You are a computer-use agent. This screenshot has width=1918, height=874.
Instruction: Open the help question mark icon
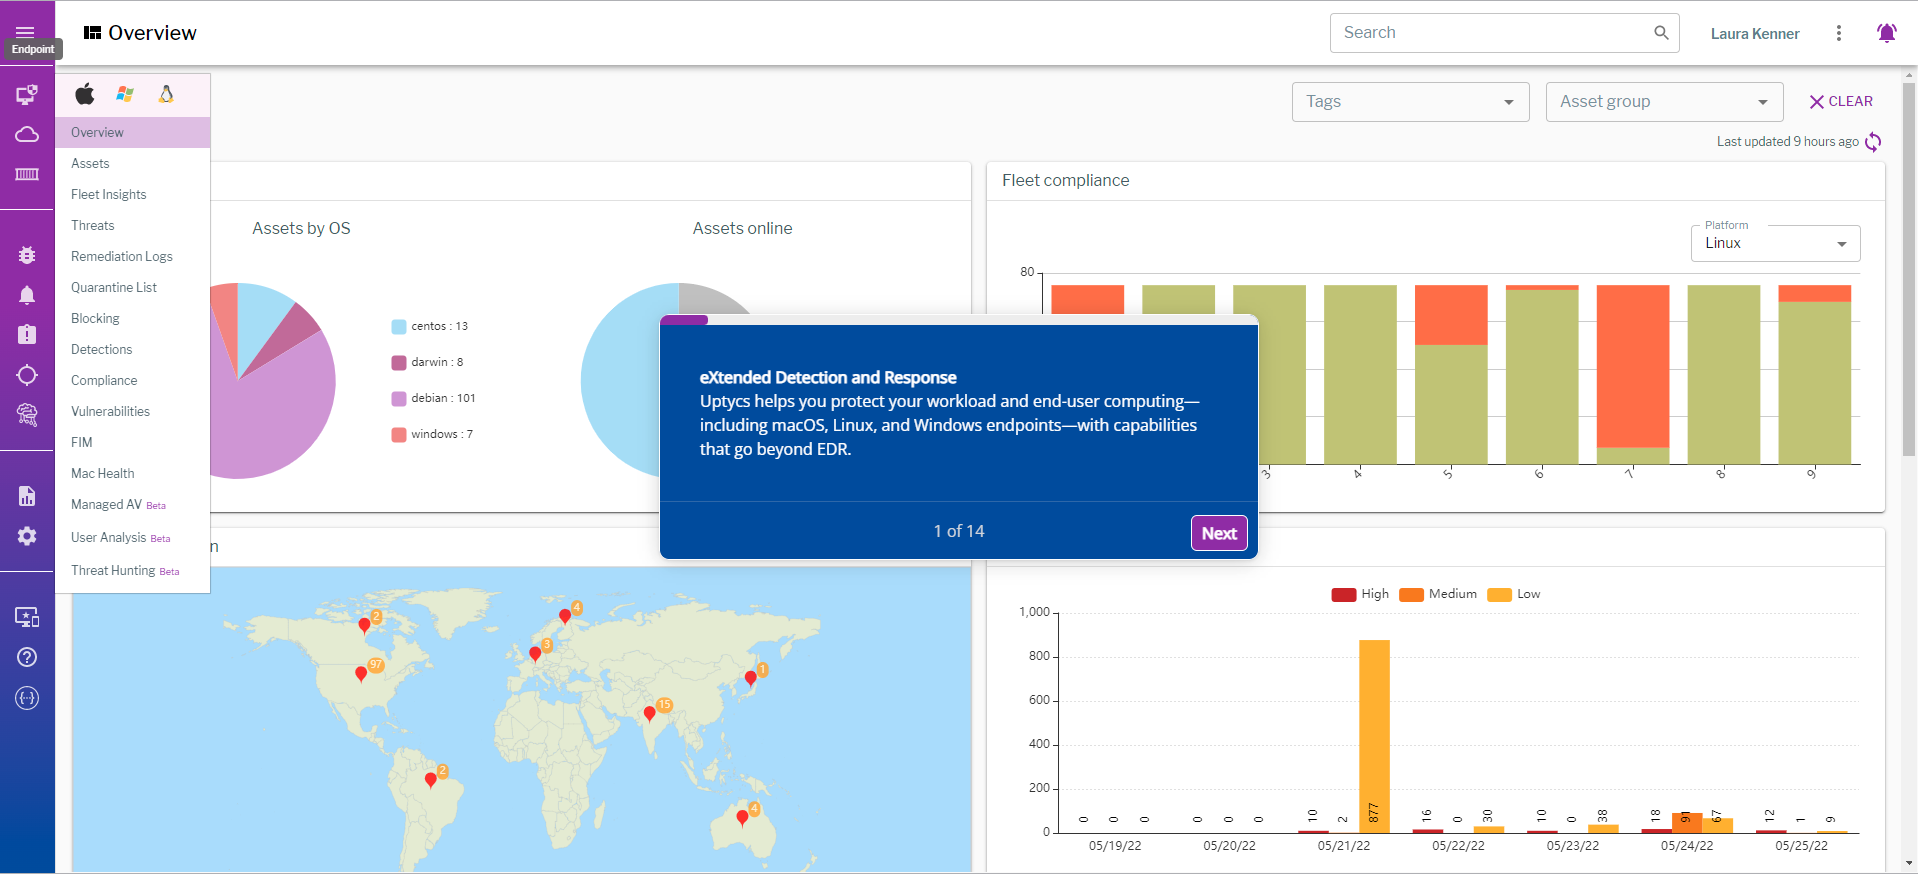[27, 657]
